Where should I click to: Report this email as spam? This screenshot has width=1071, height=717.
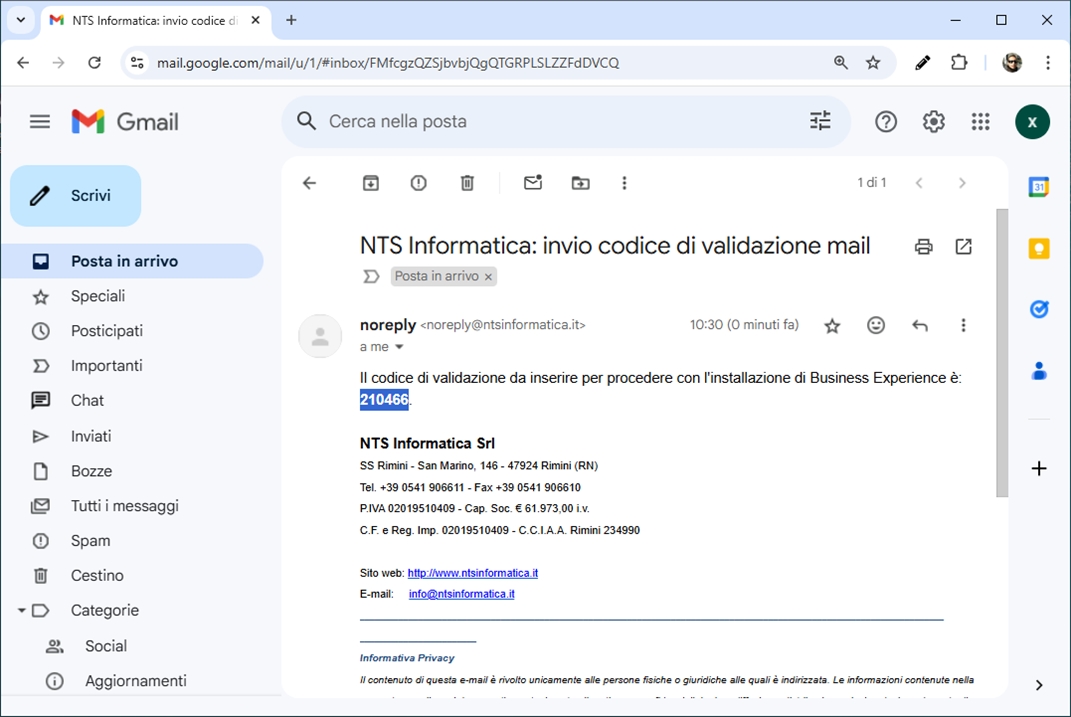pos(419,183)
